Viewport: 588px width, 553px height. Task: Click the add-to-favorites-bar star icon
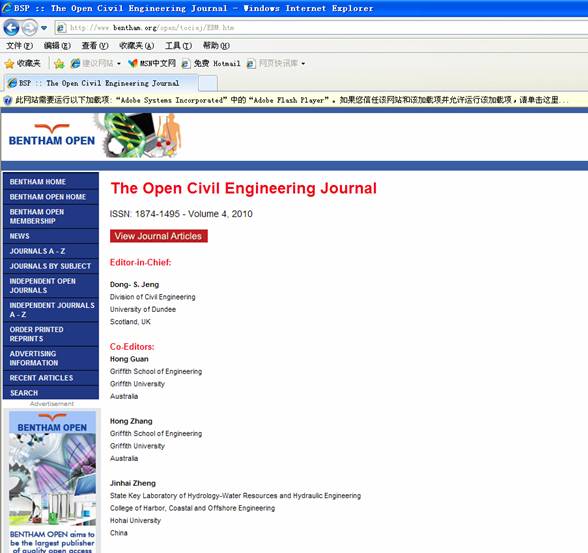tap(59, 63)
